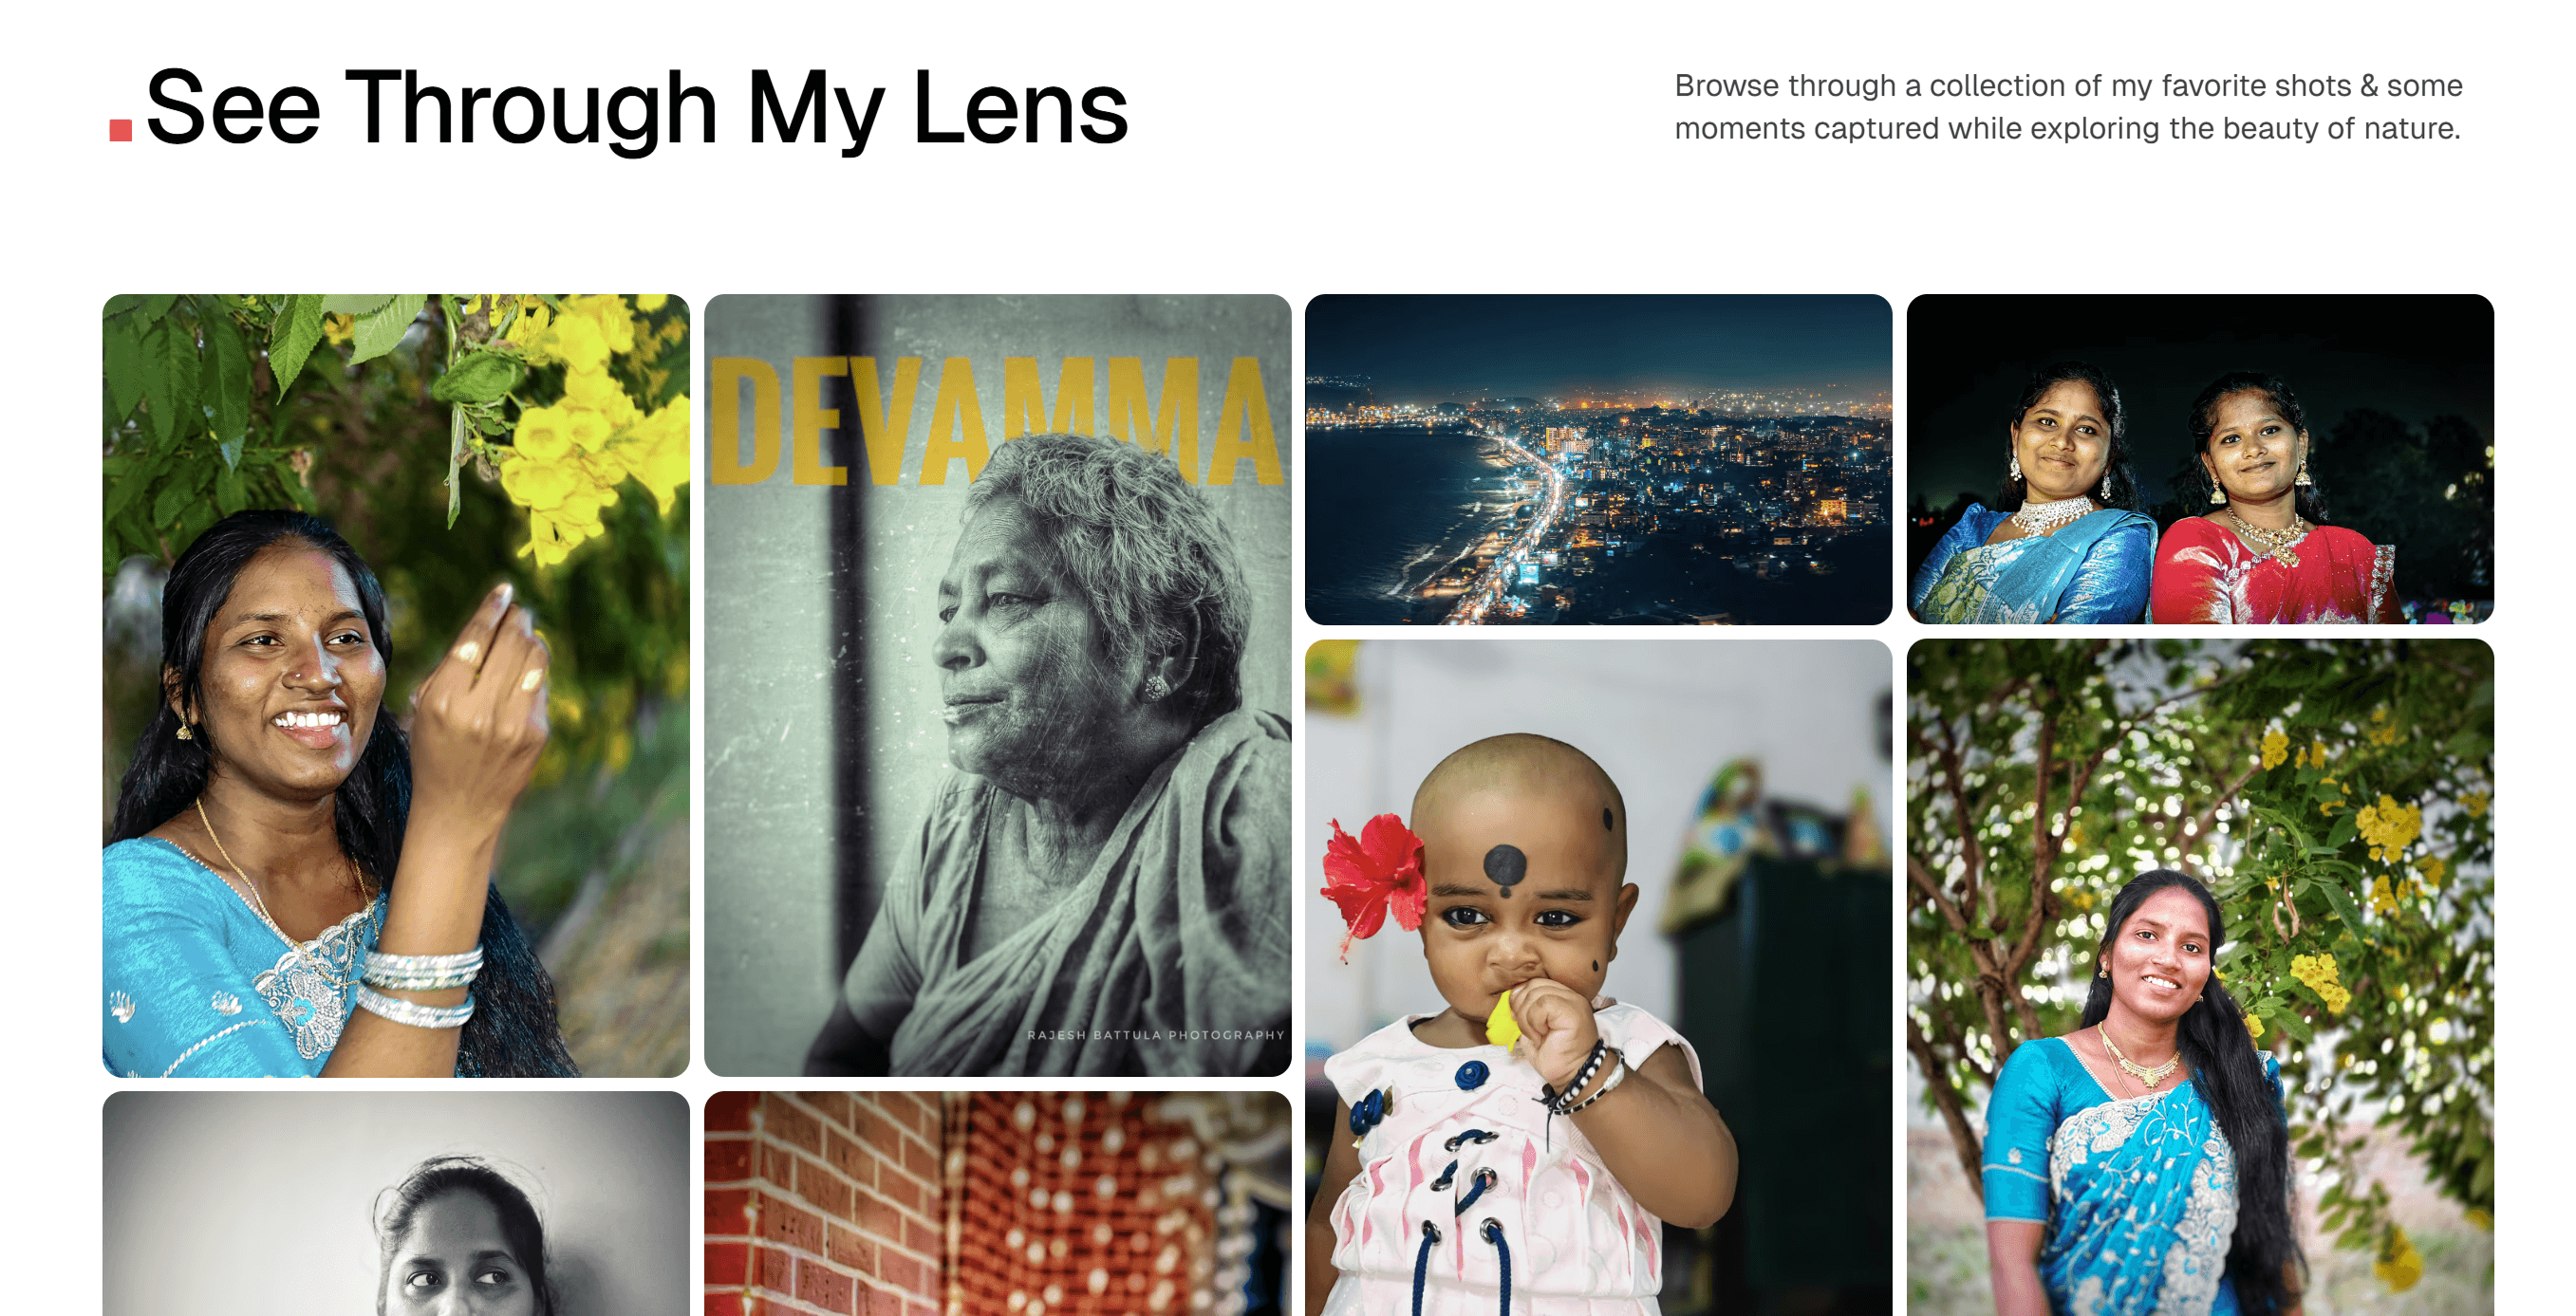Open the black-and-white woman portrait thumbnail
This screenshot has width=2576, height=1316.
click(396, 1204)
